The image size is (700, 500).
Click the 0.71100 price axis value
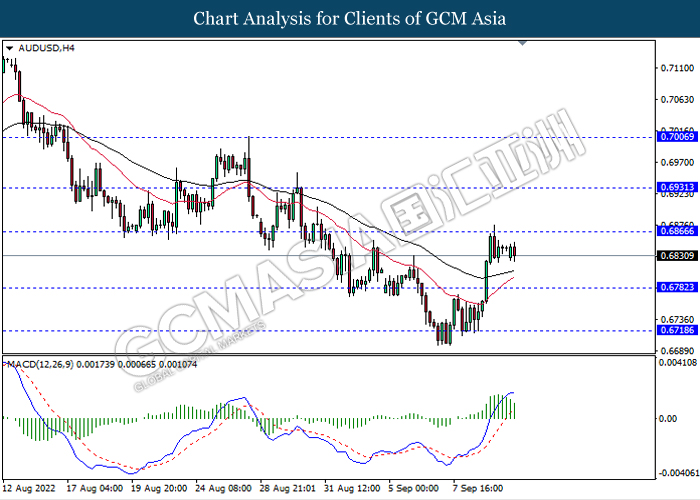677,68
